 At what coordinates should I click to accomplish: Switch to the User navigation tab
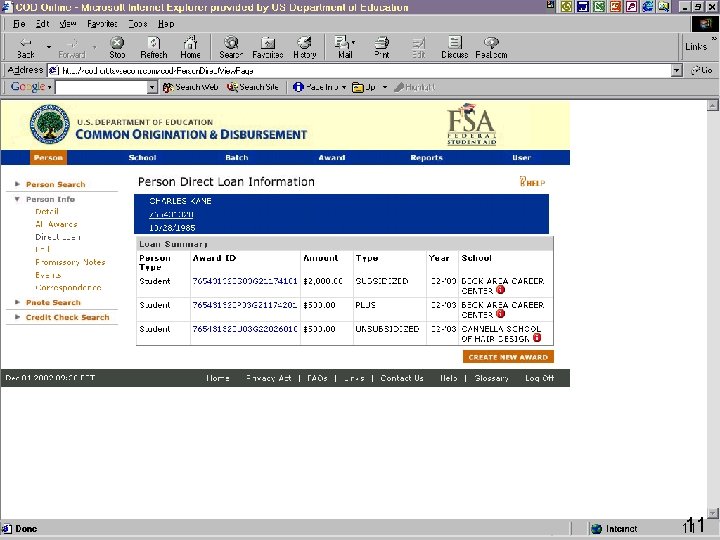click(x=522, y=158)
